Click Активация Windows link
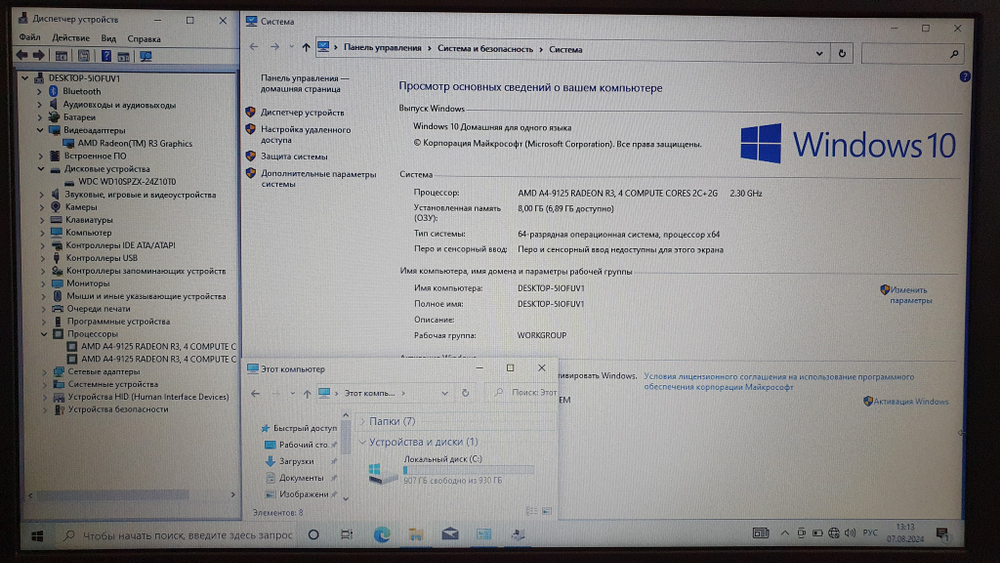 [910, 402]
